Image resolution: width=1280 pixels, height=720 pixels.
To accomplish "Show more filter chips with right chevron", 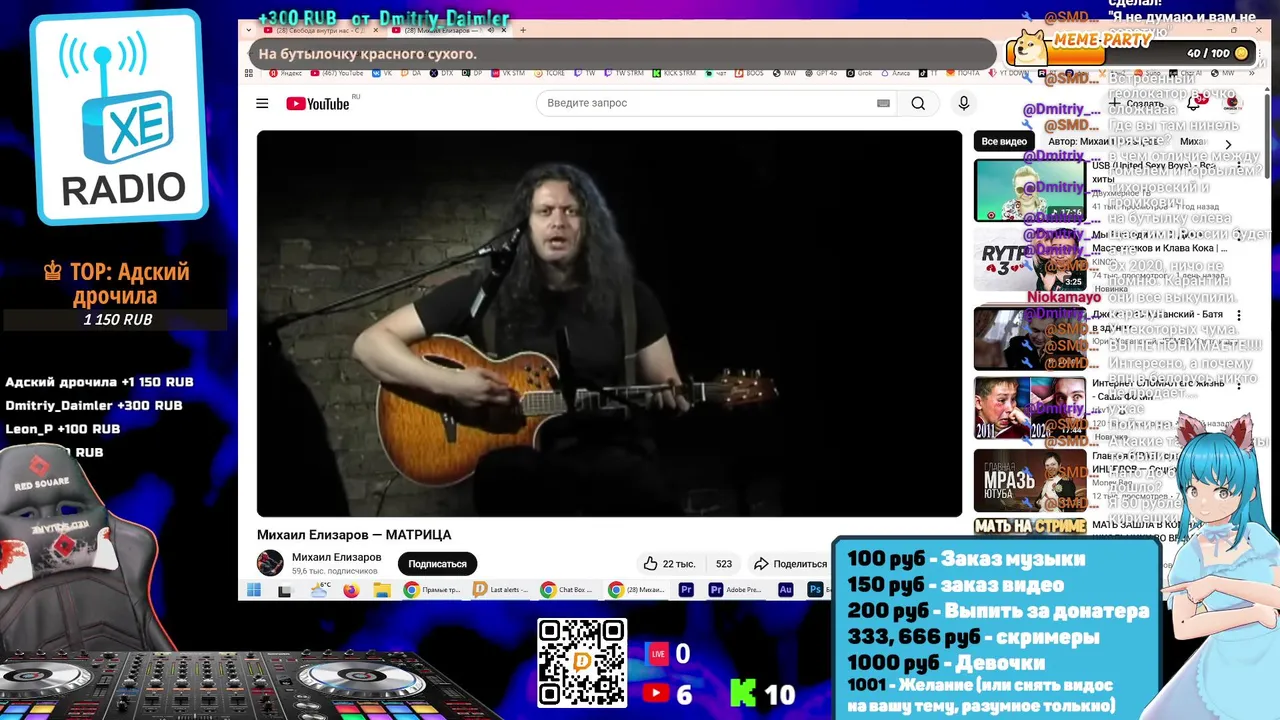I will [1229, 143].
